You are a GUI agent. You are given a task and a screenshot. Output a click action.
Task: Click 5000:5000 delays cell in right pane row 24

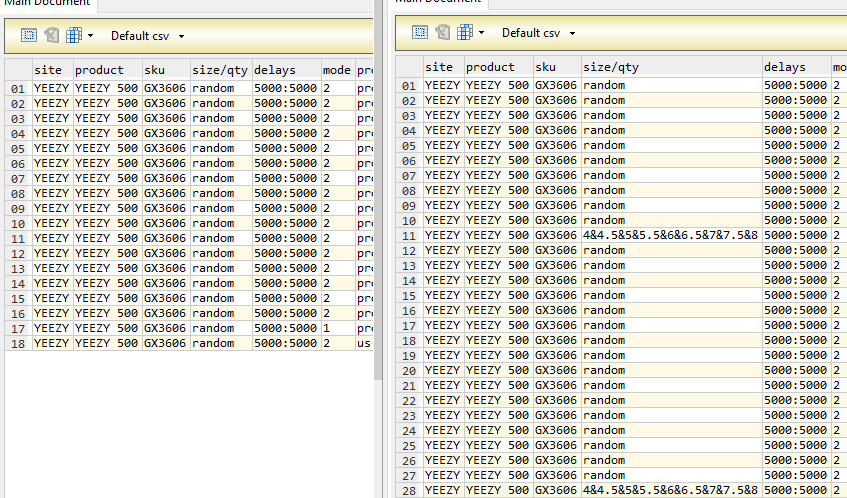[796, 430]
